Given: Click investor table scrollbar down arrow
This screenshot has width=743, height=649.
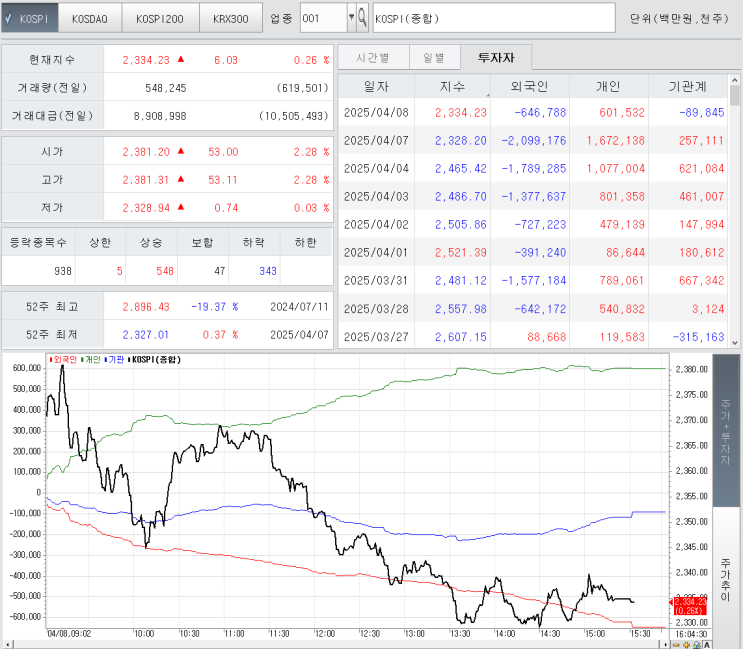Looking at the screenshot, I should click(x=734, y=343).
